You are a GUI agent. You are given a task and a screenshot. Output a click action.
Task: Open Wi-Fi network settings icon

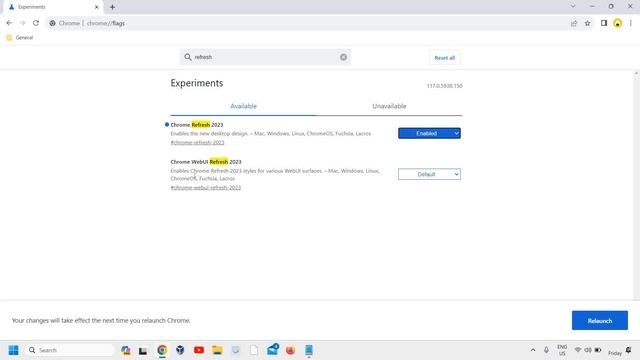coord(578,350)
